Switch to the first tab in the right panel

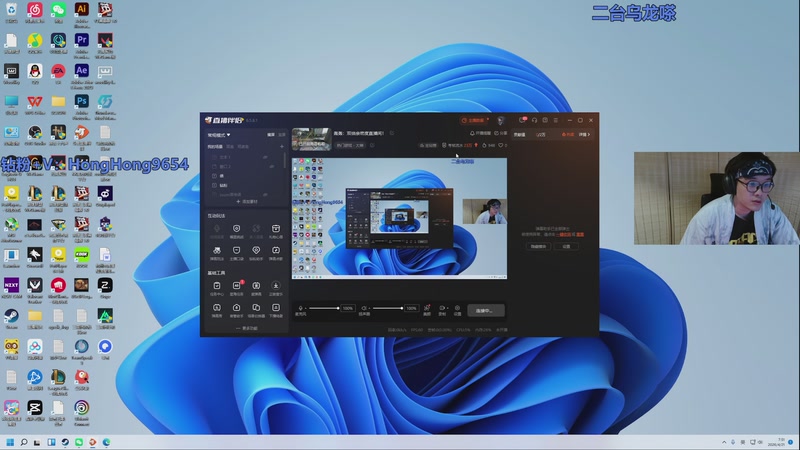tap(519, 134)
